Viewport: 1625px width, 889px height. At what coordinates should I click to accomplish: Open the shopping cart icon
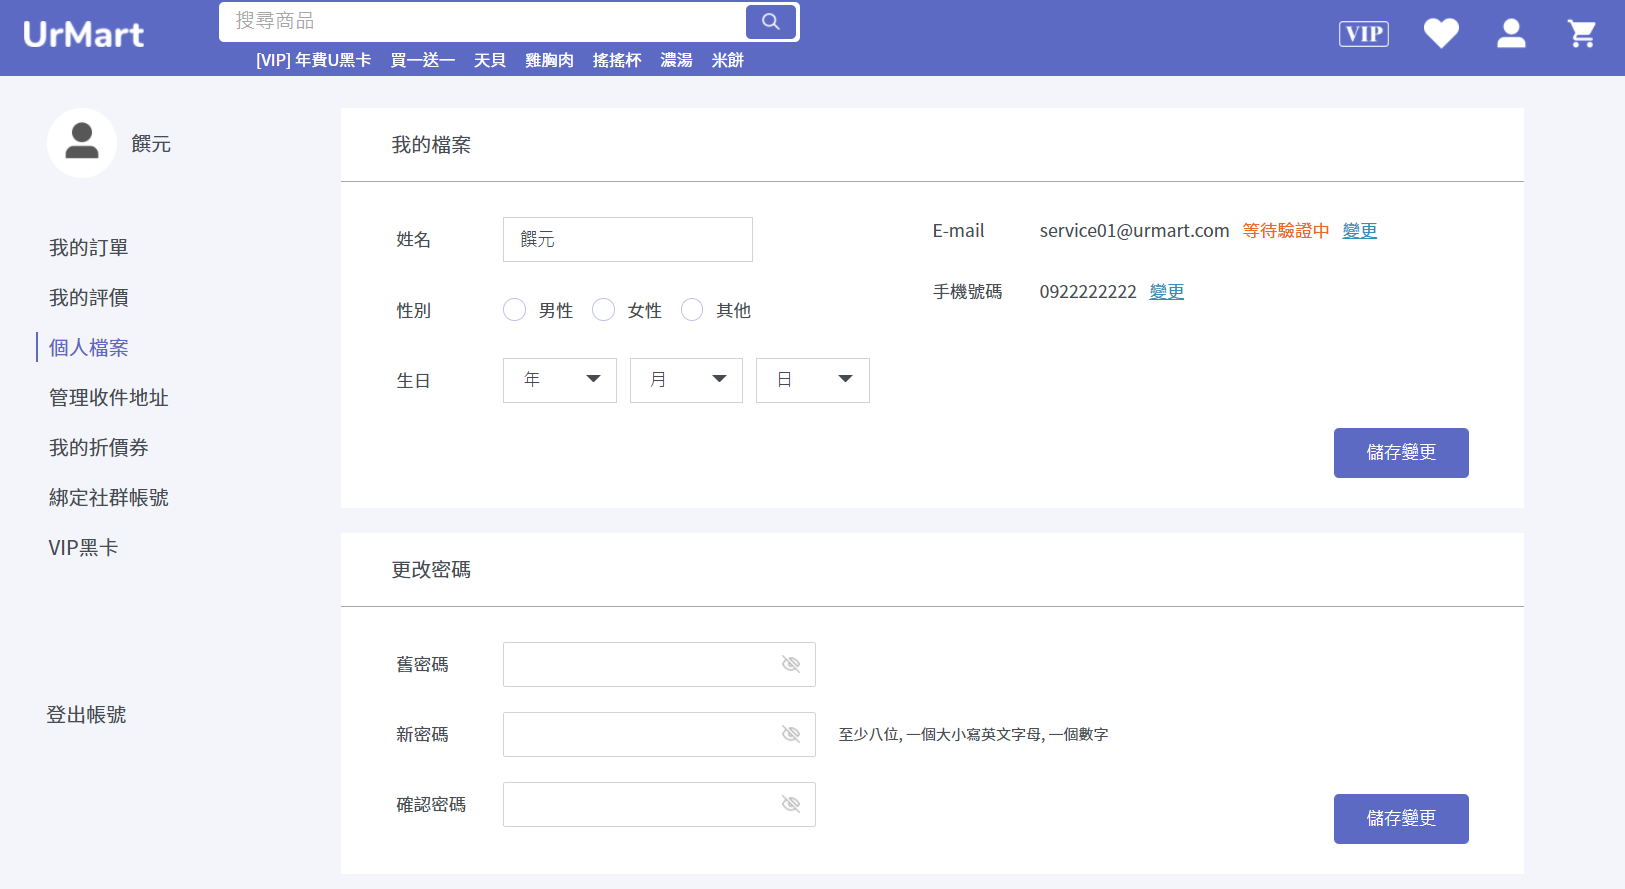1581,34
